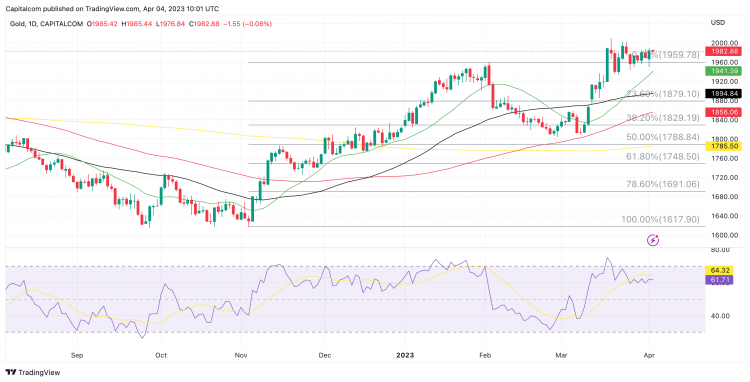The height and width of the screenshot is (382, 750).
Task: Click the −1.55 (−0.08%) change value
Action: click(247, 23)
